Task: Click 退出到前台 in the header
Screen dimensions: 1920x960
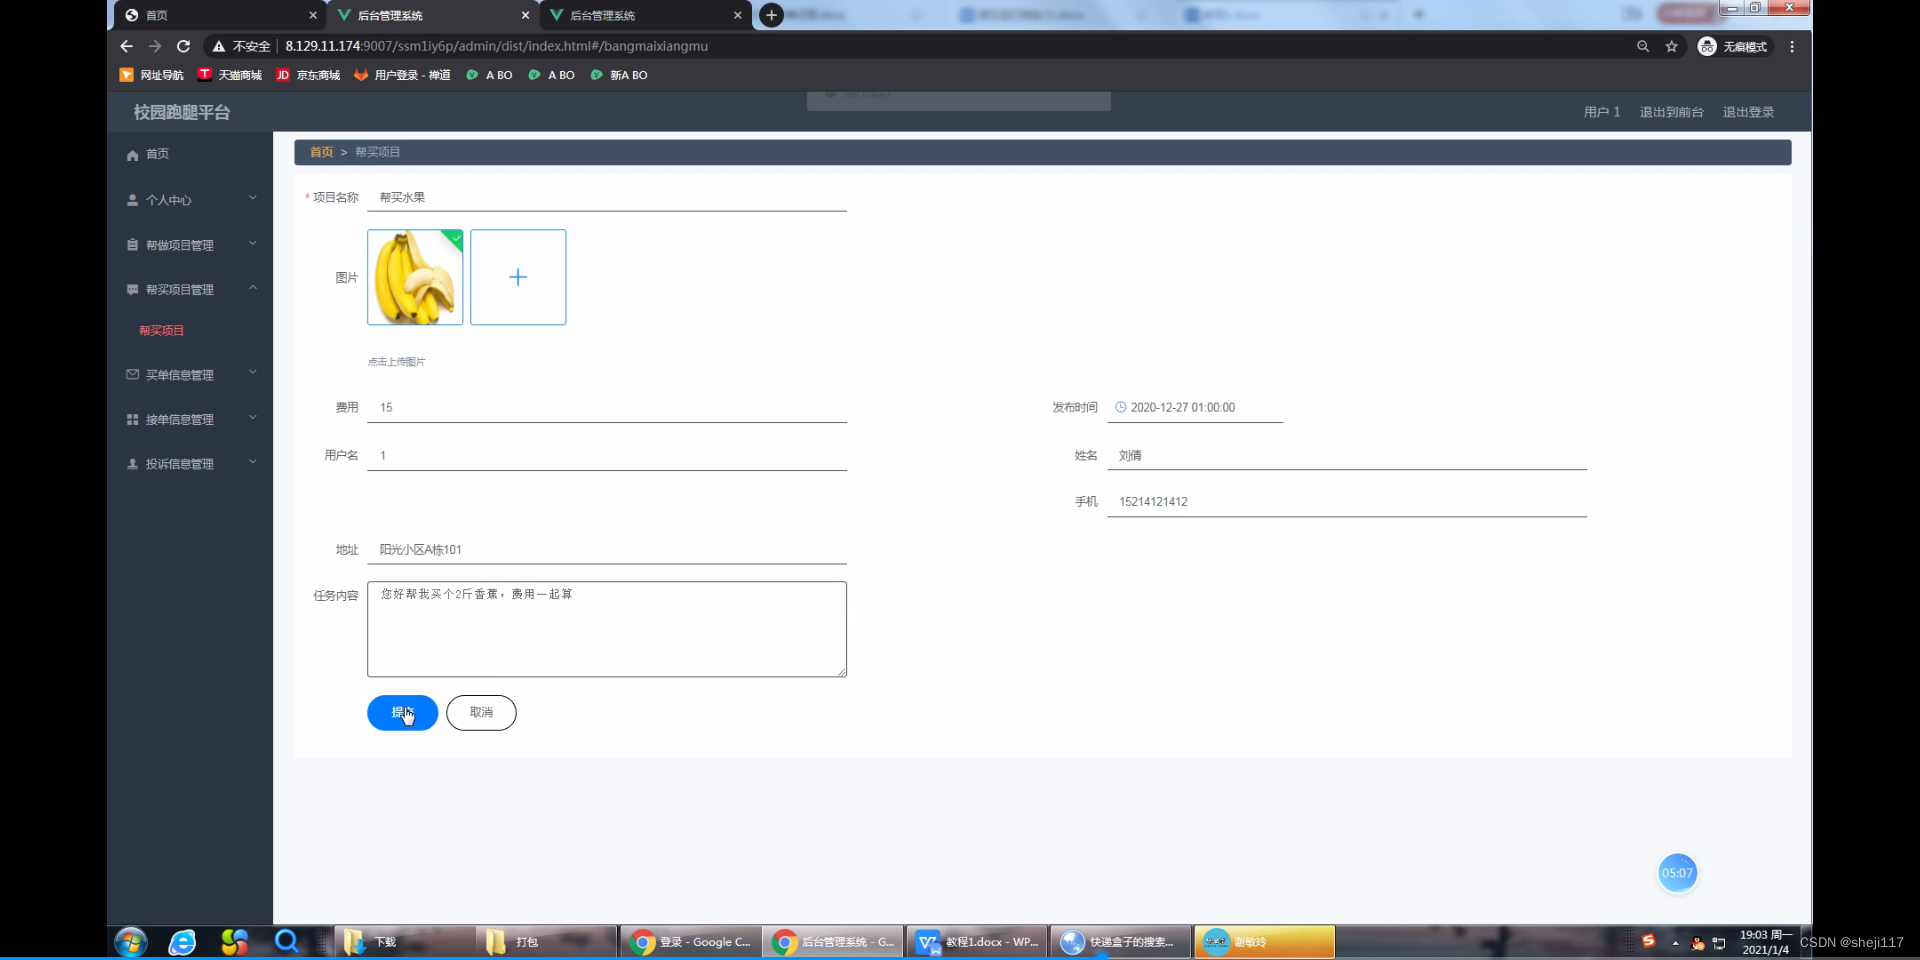Action: (1671, 112)
